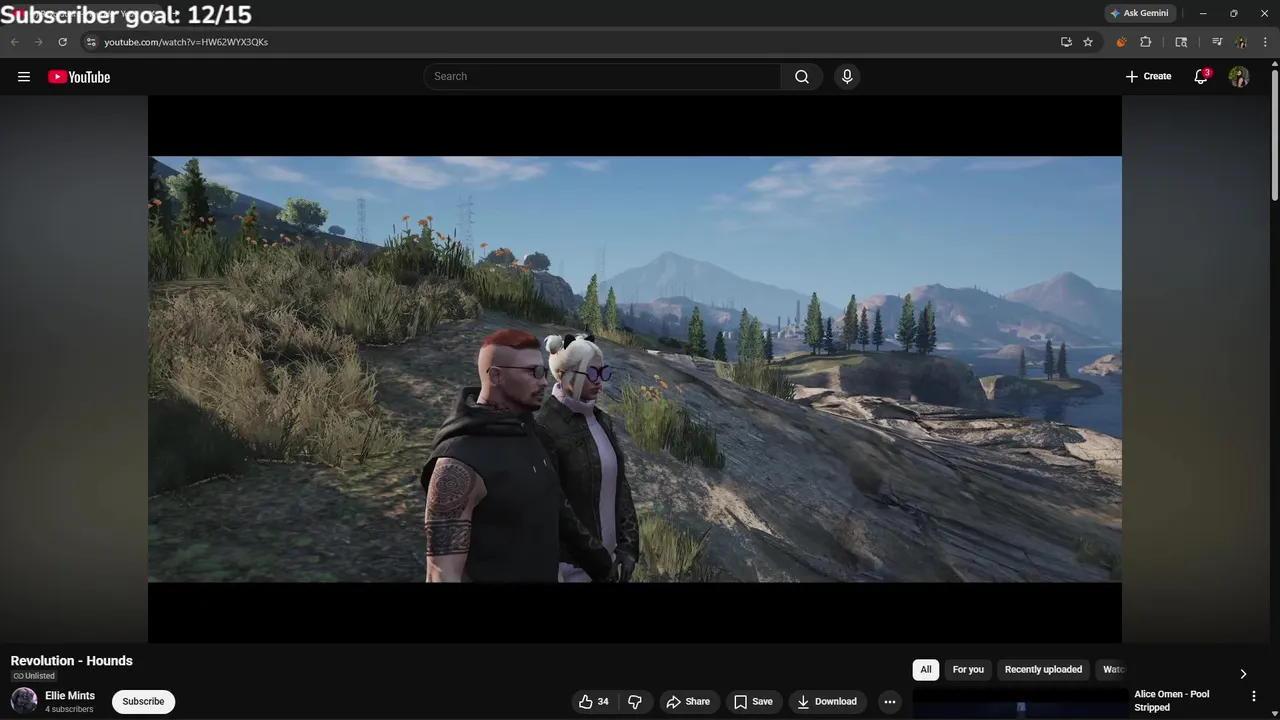
Task: Select the partially visible Watched chip
Action: (1112, 670)
